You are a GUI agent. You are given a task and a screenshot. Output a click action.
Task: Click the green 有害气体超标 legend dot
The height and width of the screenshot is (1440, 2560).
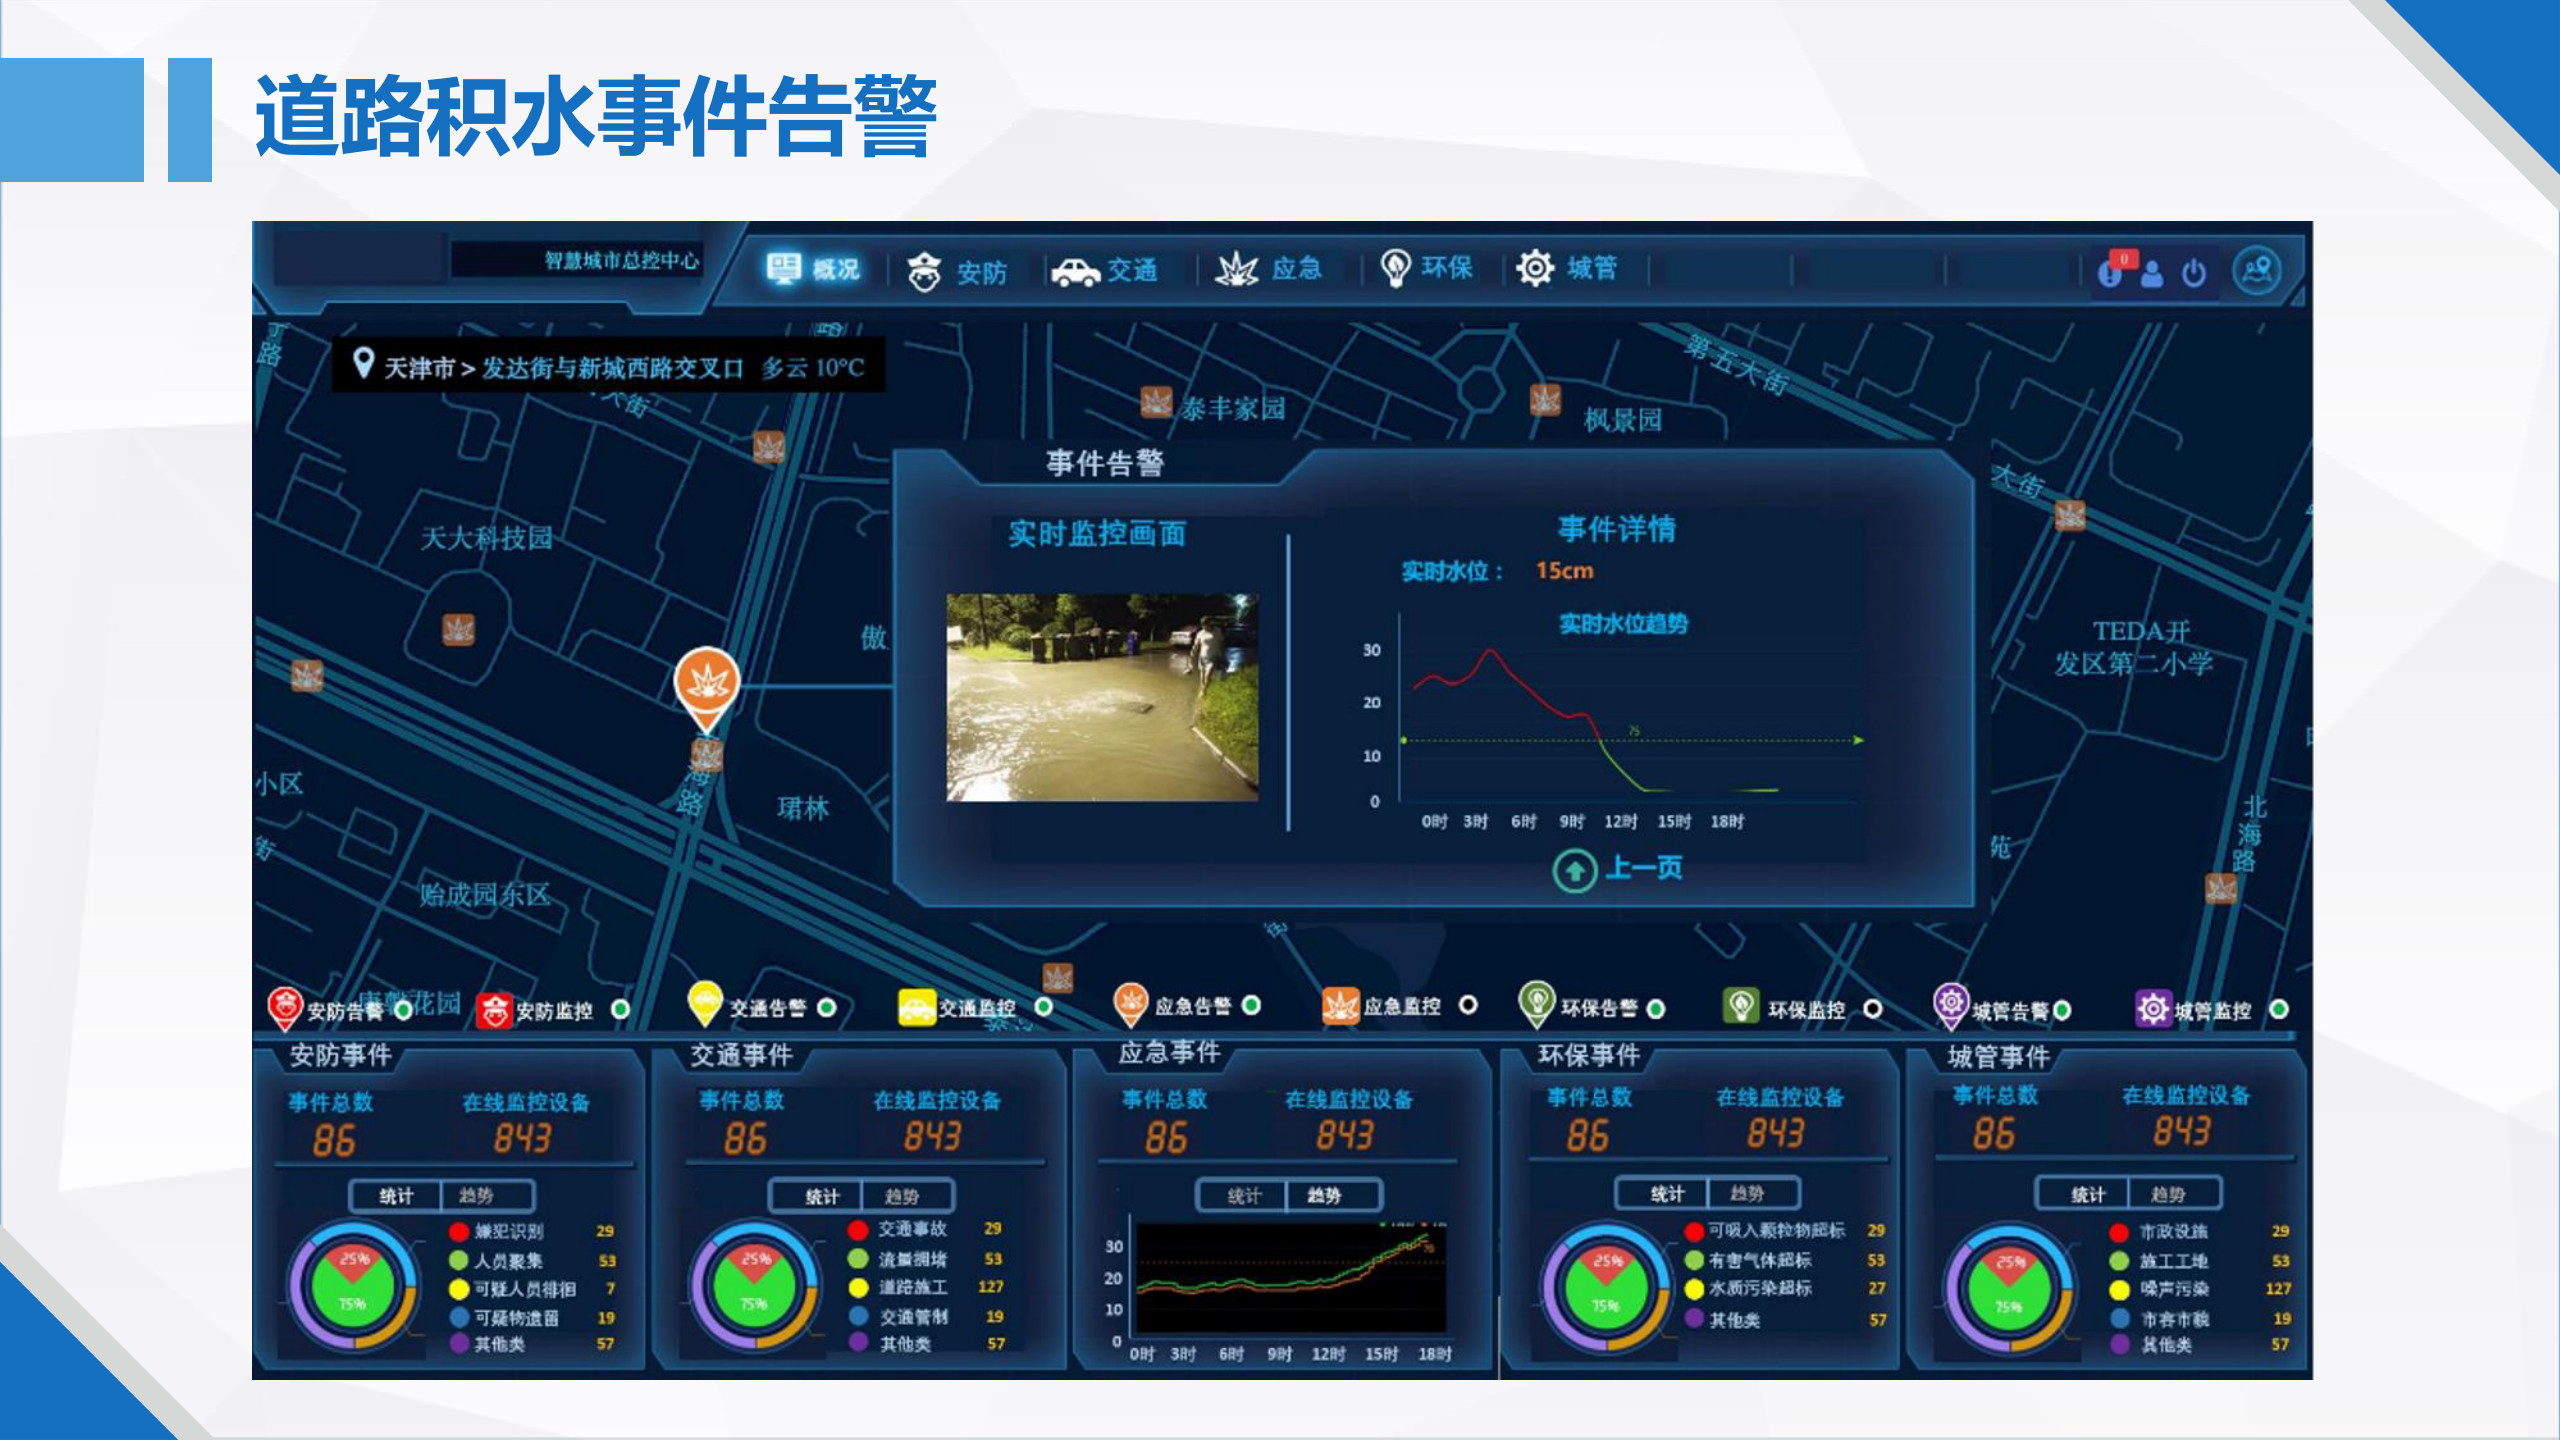click(x=1694, y=1260)
